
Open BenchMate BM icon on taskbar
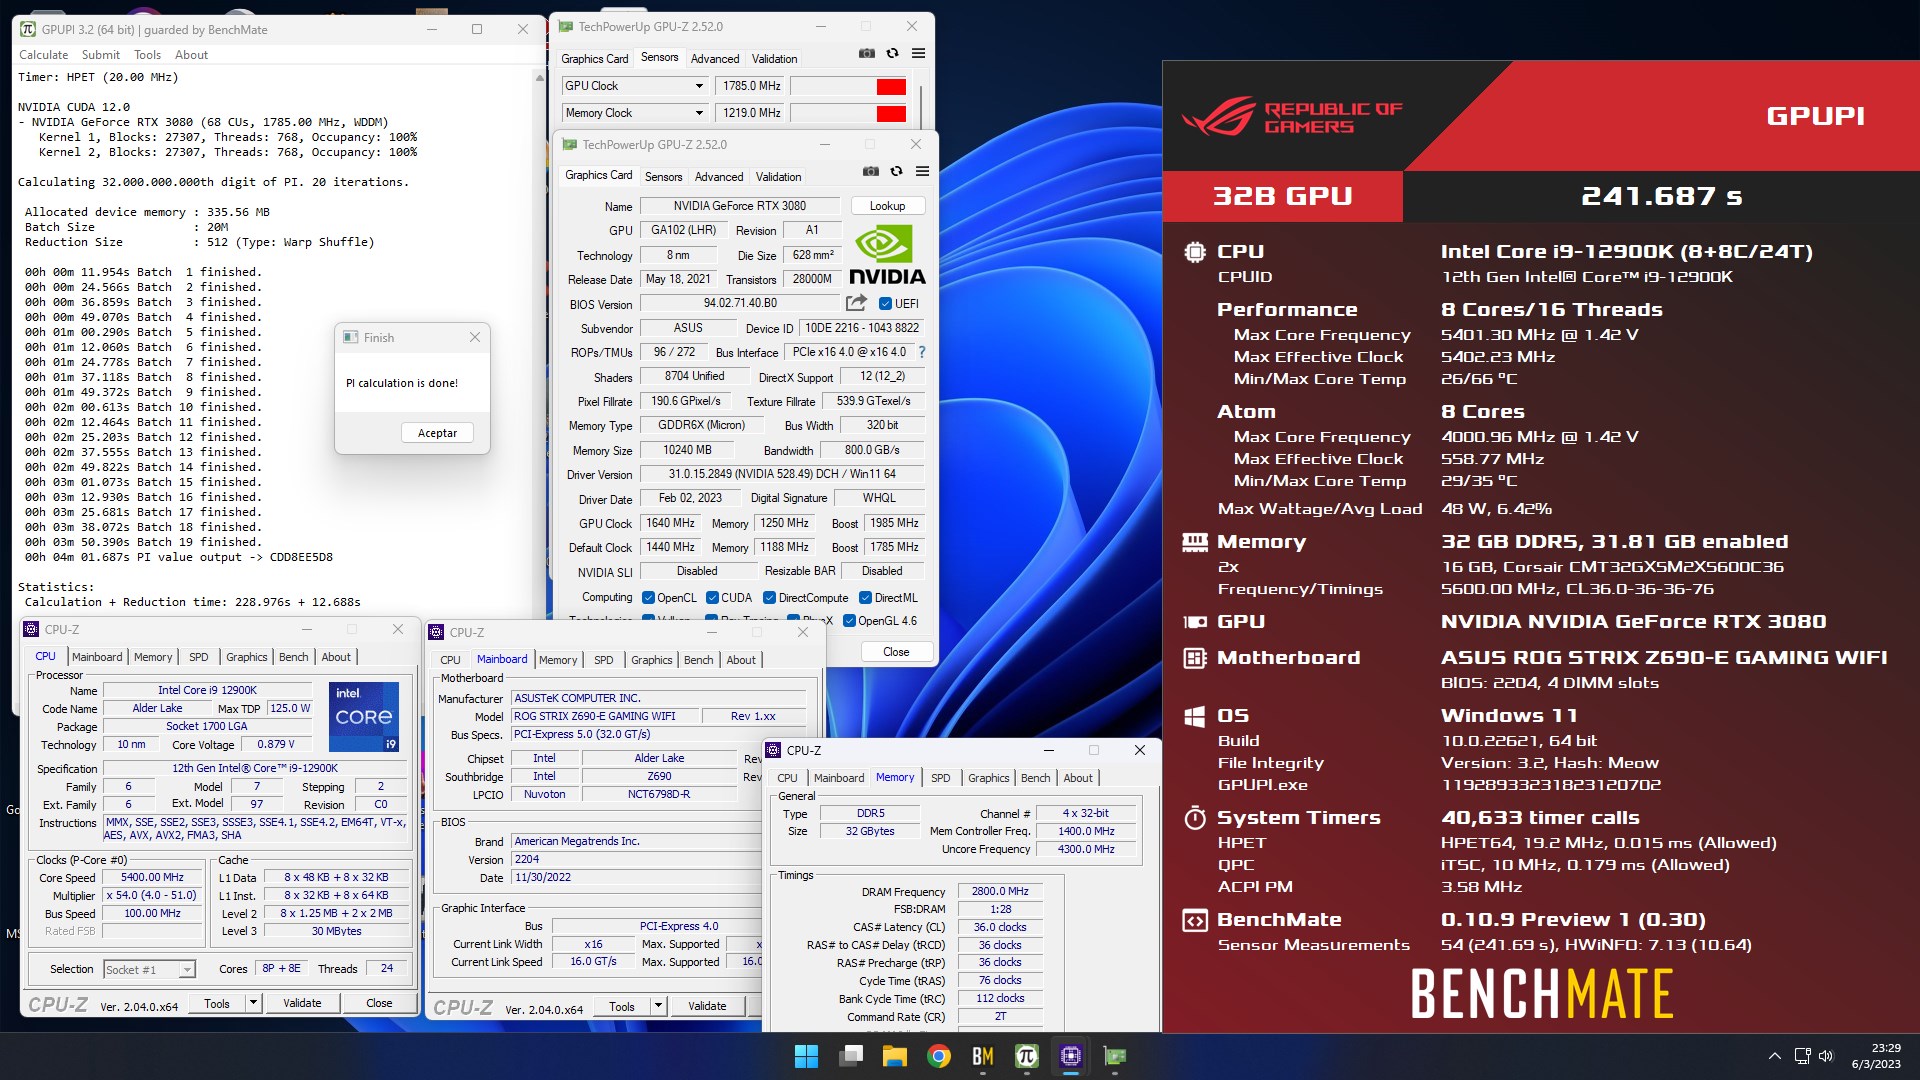point(982,1056)
